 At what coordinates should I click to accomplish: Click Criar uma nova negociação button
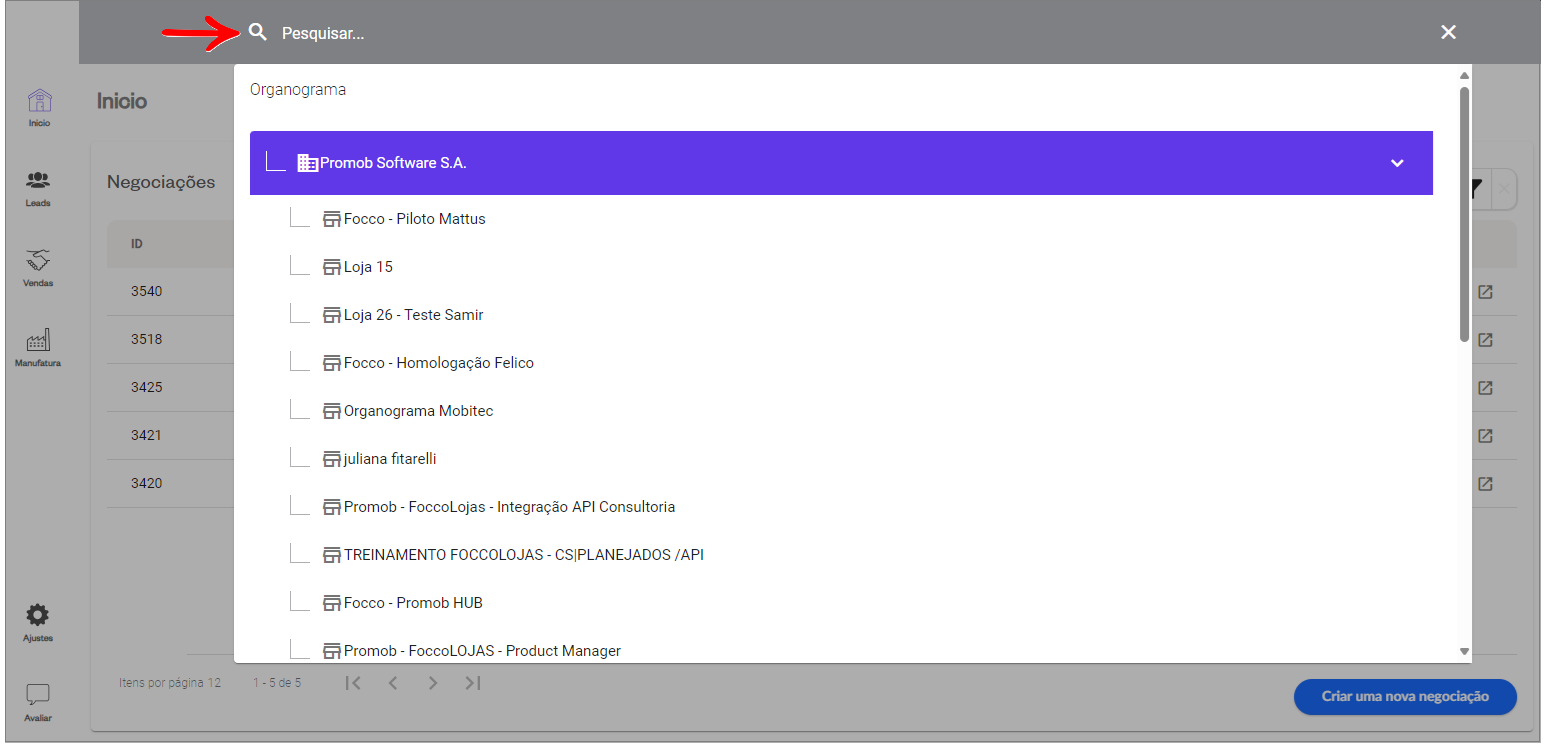pos(1405,697)
